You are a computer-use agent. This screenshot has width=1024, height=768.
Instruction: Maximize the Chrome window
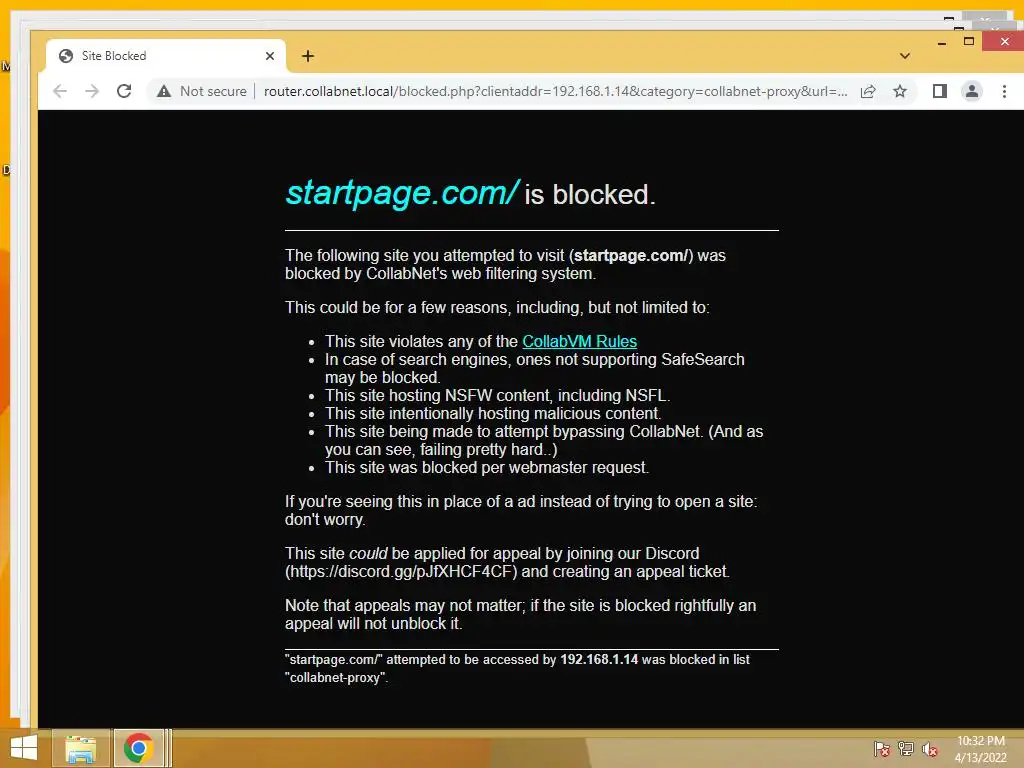click(x=969, y=42)
